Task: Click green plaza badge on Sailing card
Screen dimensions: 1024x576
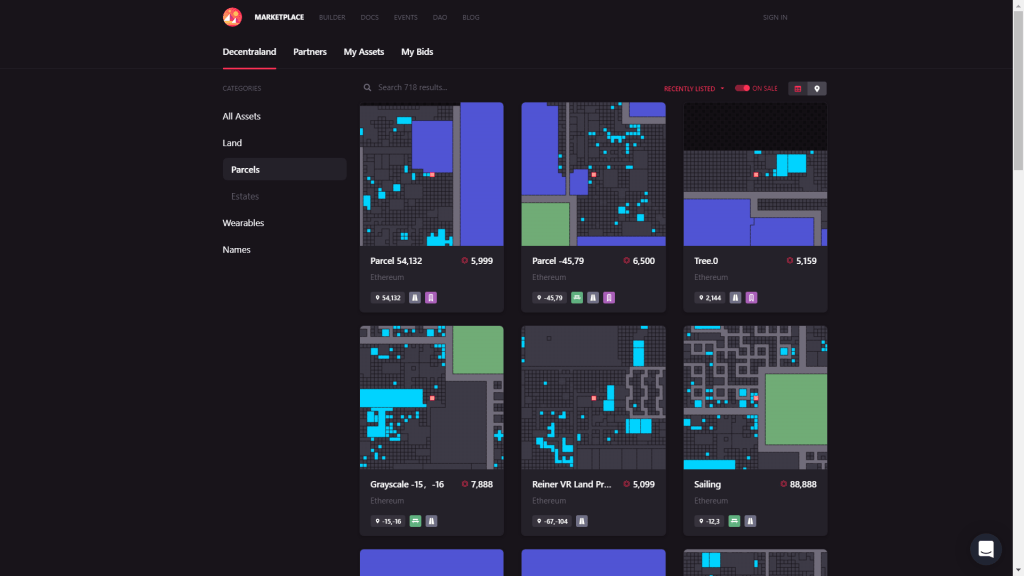Action: point(734,521)
